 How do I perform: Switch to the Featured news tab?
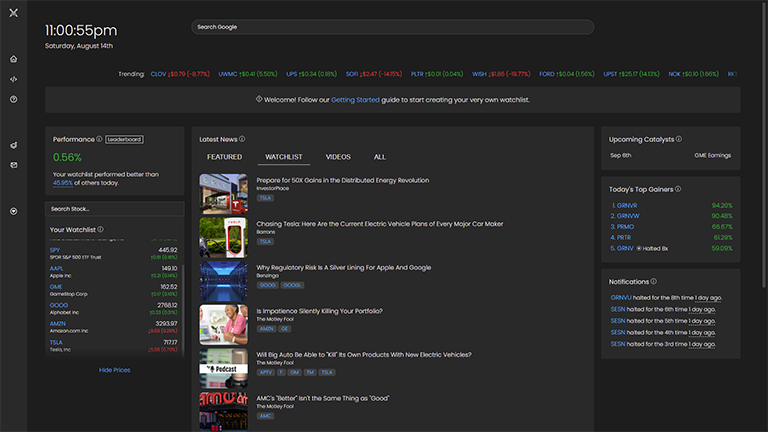[224, 157]
